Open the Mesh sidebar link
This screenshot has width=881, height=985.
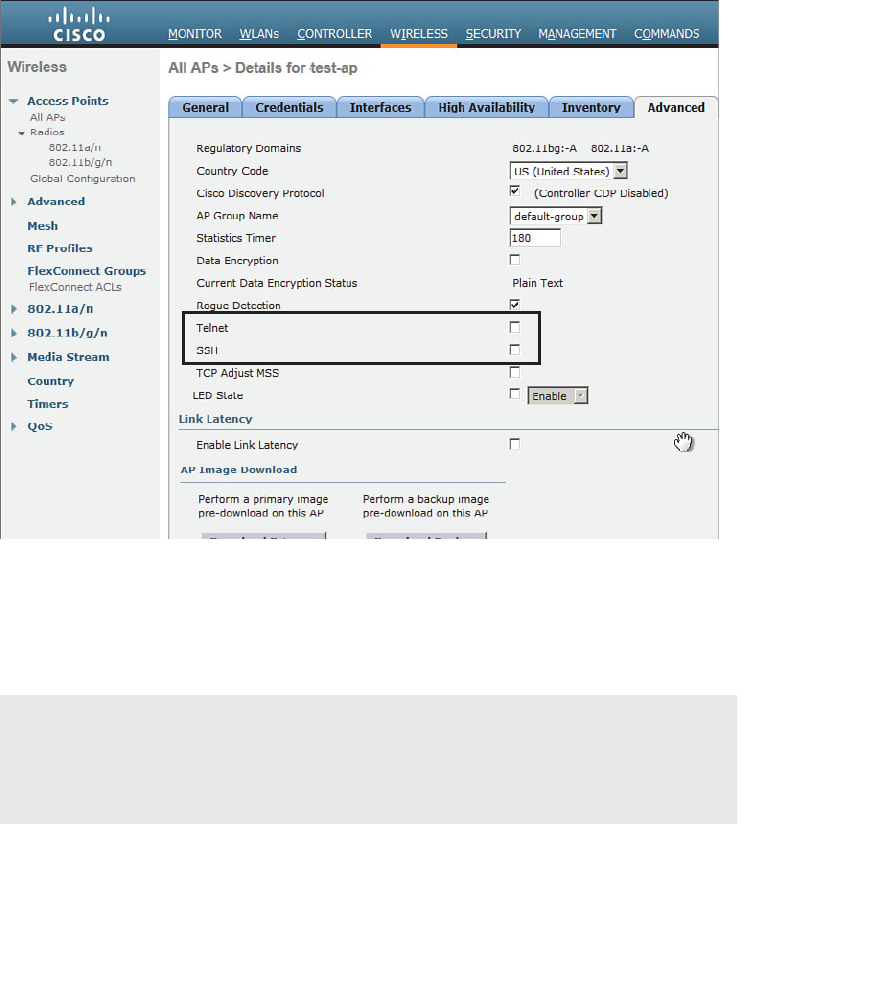click(43, 226)
